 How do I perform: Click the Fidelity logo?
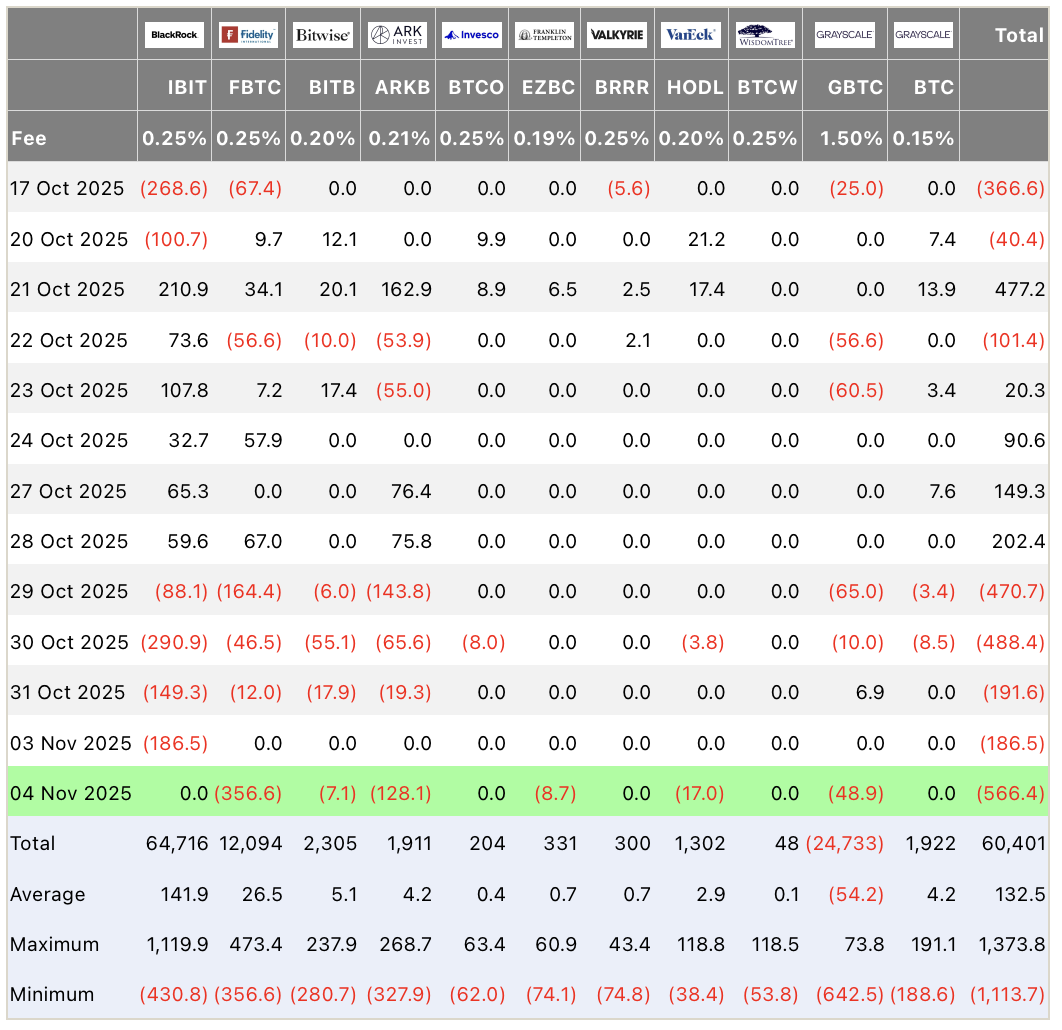(x=248, y=35)
